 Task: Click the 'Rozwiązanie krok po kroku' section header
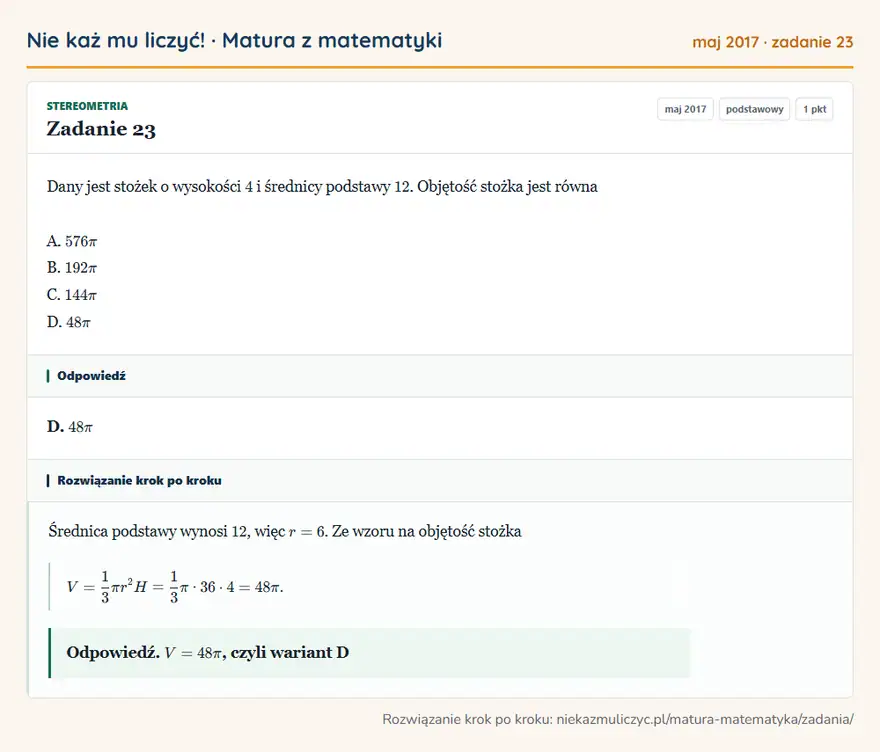440,480
